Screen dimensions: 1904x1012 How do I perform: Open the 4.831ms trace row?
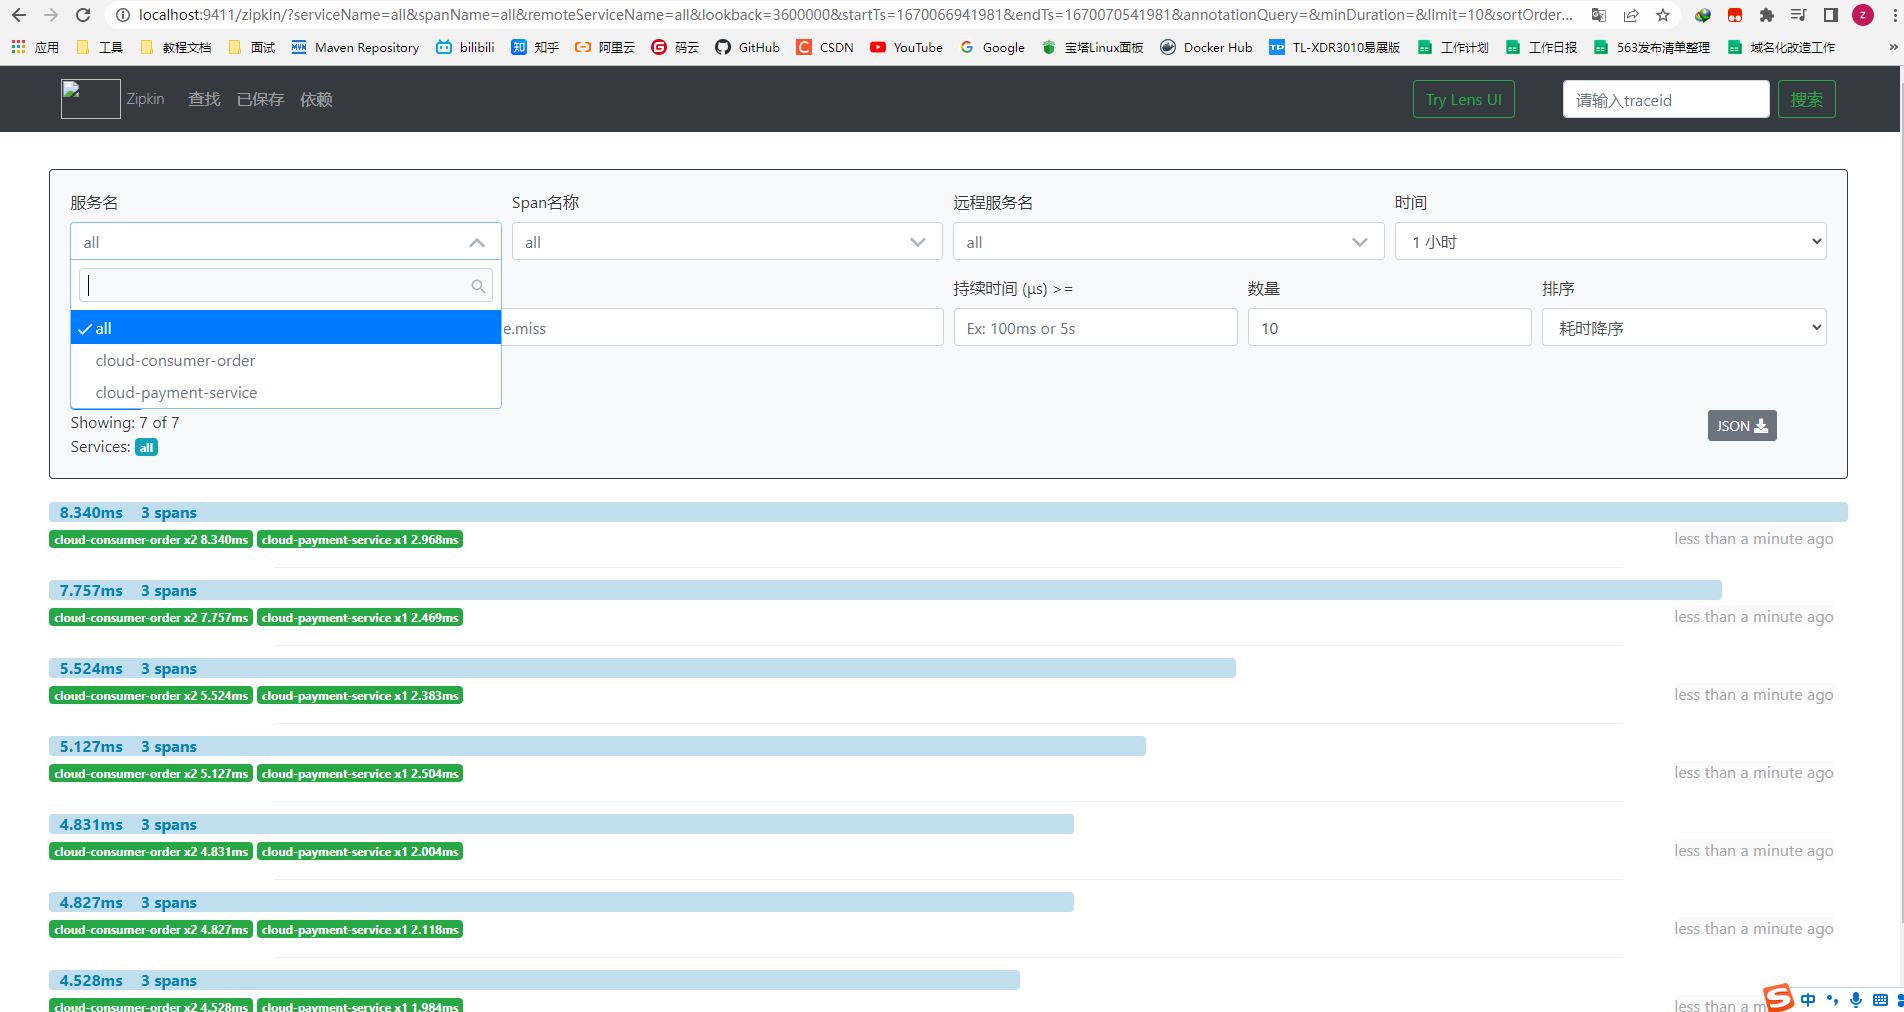coord(561,824)
